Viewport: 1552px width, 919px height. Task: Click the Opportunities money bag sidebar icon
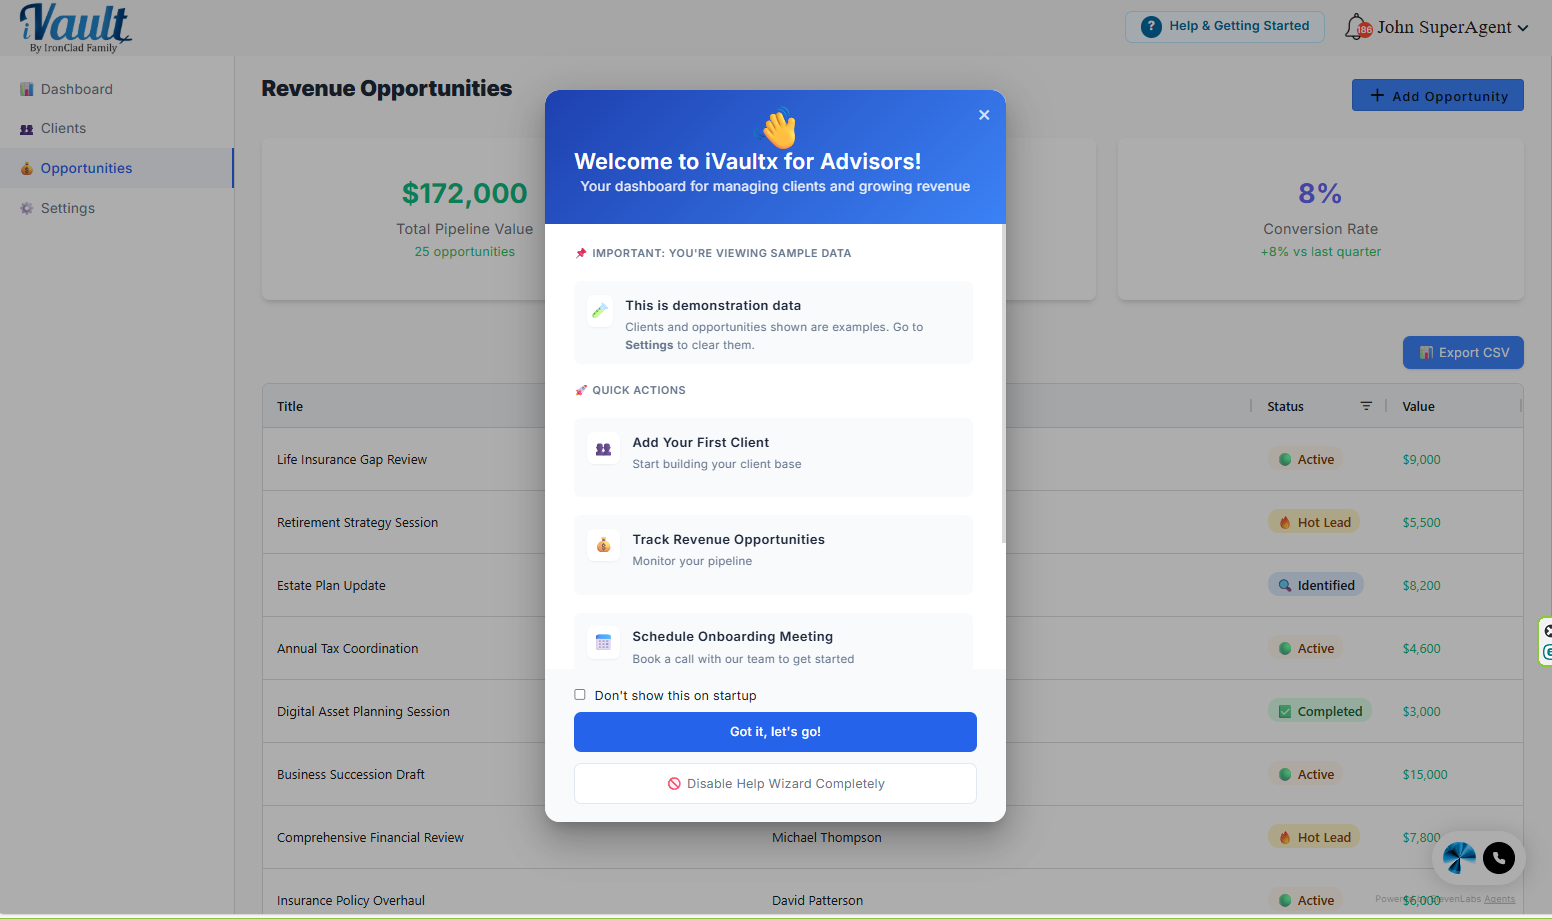[x=27, y=168]
